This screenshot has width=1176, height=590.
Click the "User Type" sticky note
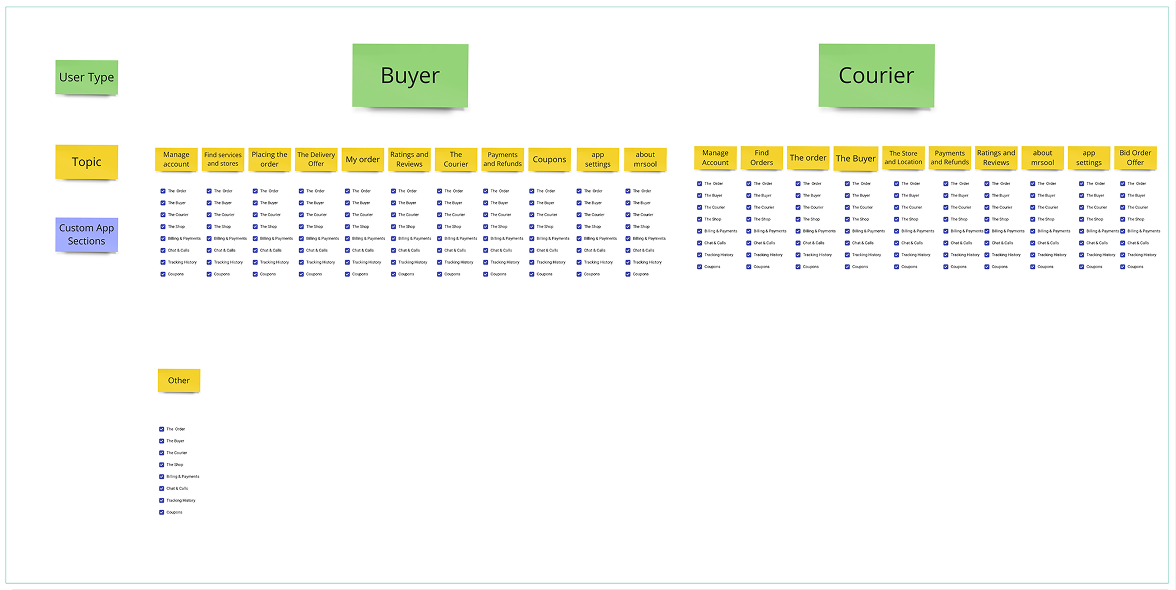86,77
